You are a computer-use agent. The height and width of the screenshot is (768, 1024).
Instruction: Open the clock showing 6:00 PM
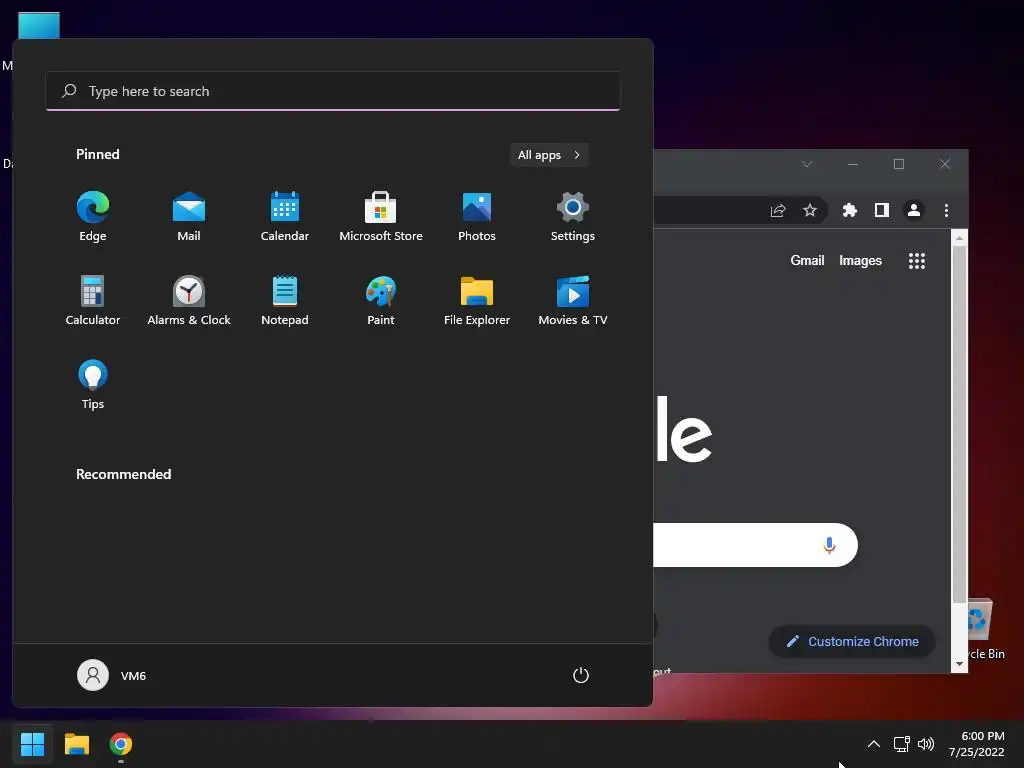(977, 744)
